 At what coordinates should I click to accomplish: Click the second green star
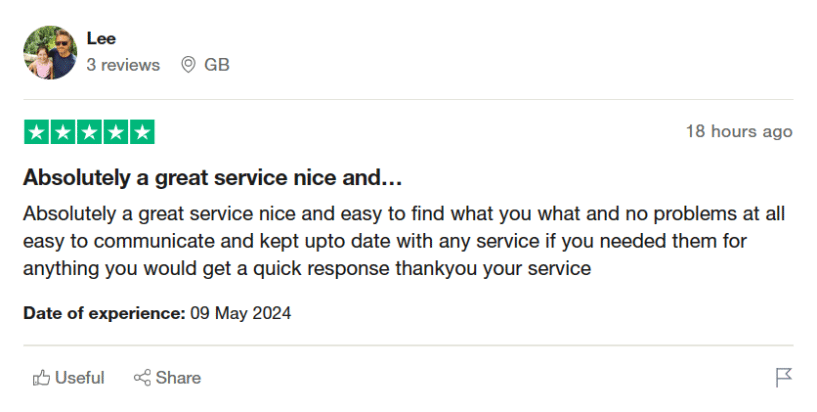(63, 132)
